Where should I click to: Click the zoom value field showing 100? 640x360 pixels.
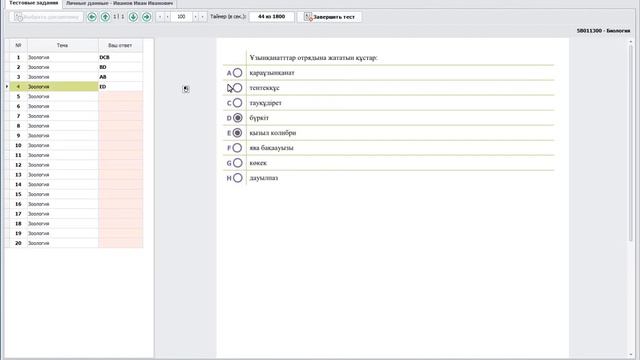pos(181,17)
